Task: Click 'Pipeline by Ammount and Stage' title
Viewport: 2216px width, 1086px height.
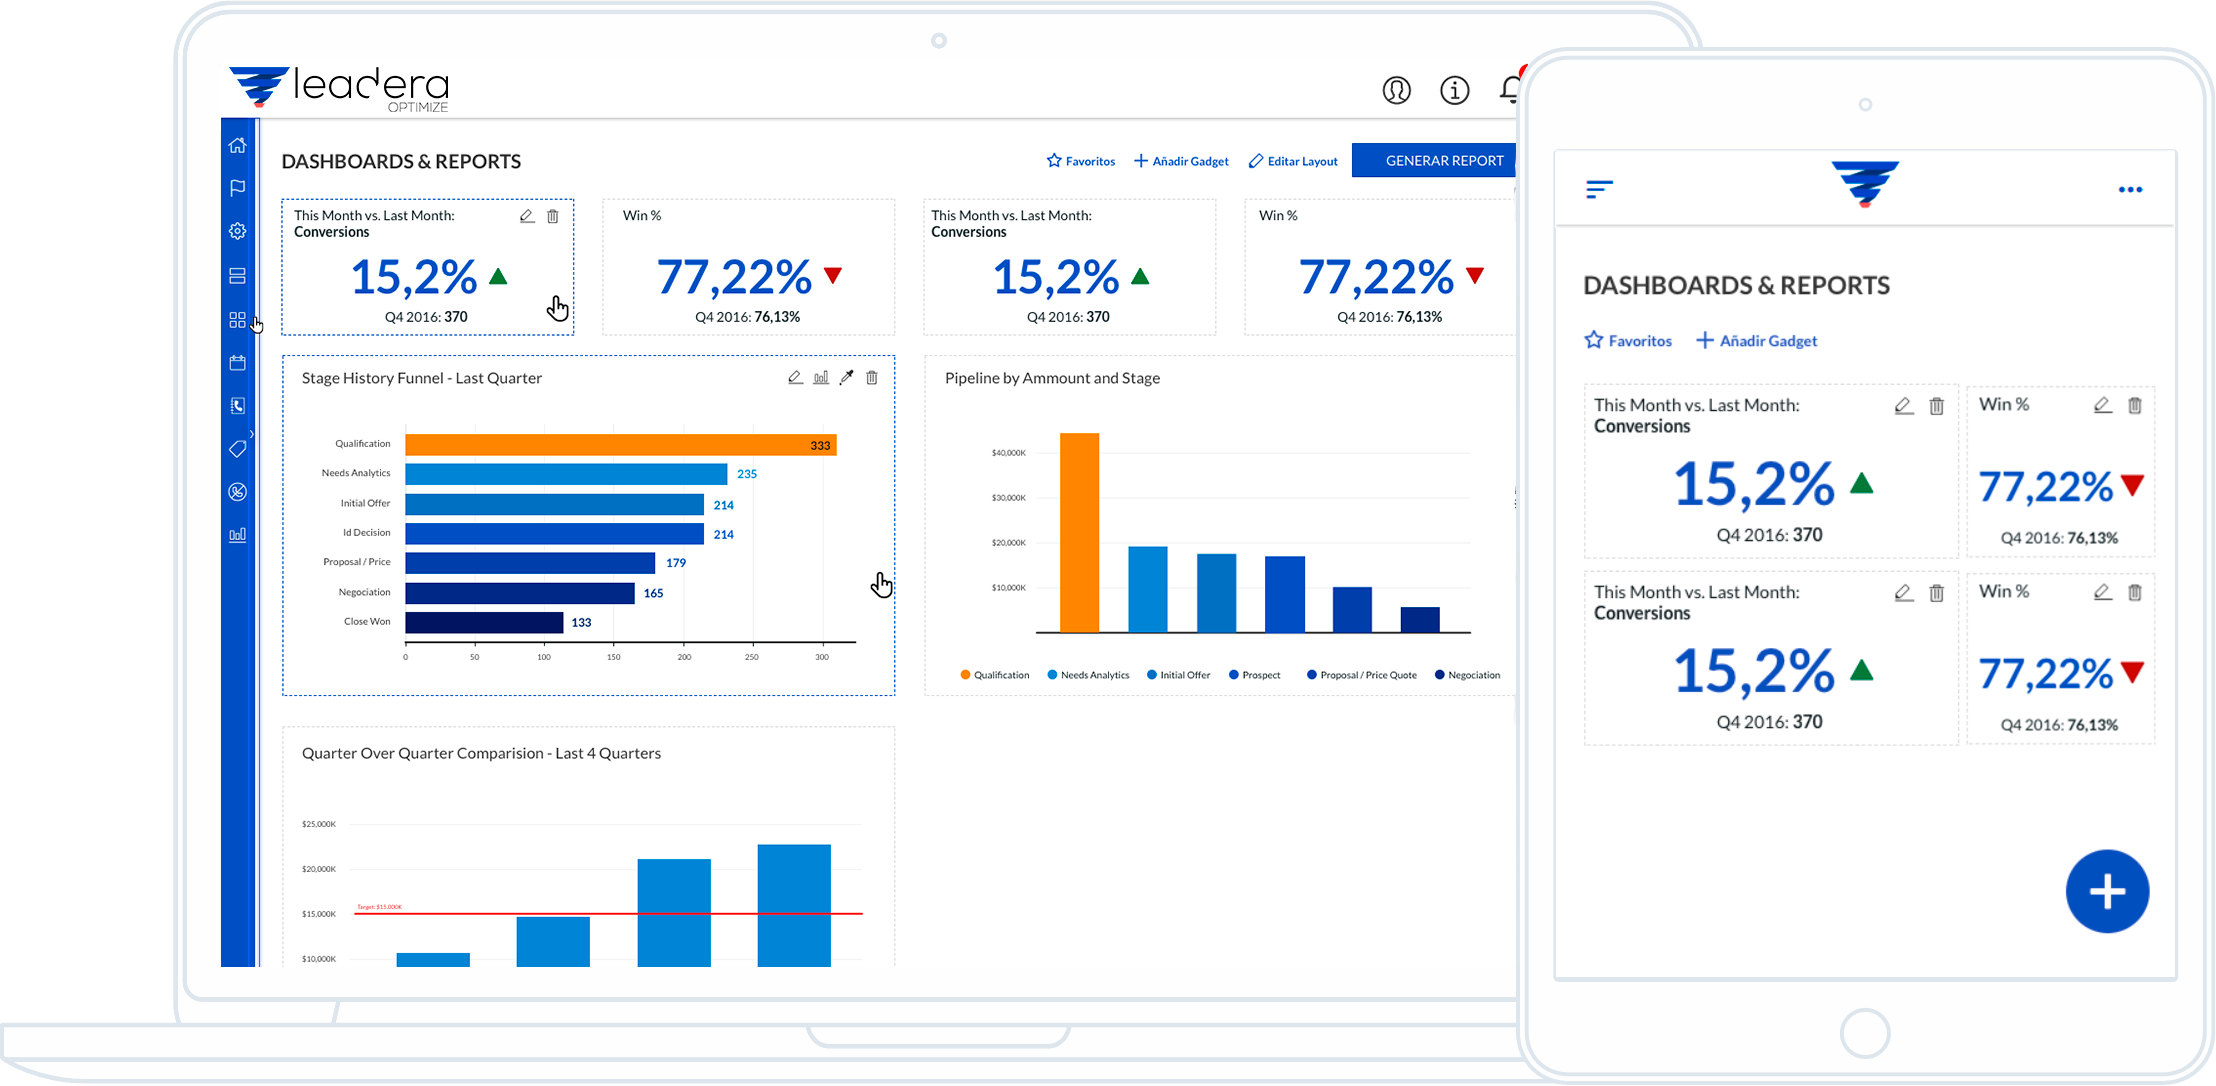Action: pyautogui.click(x=1052, y=378)
